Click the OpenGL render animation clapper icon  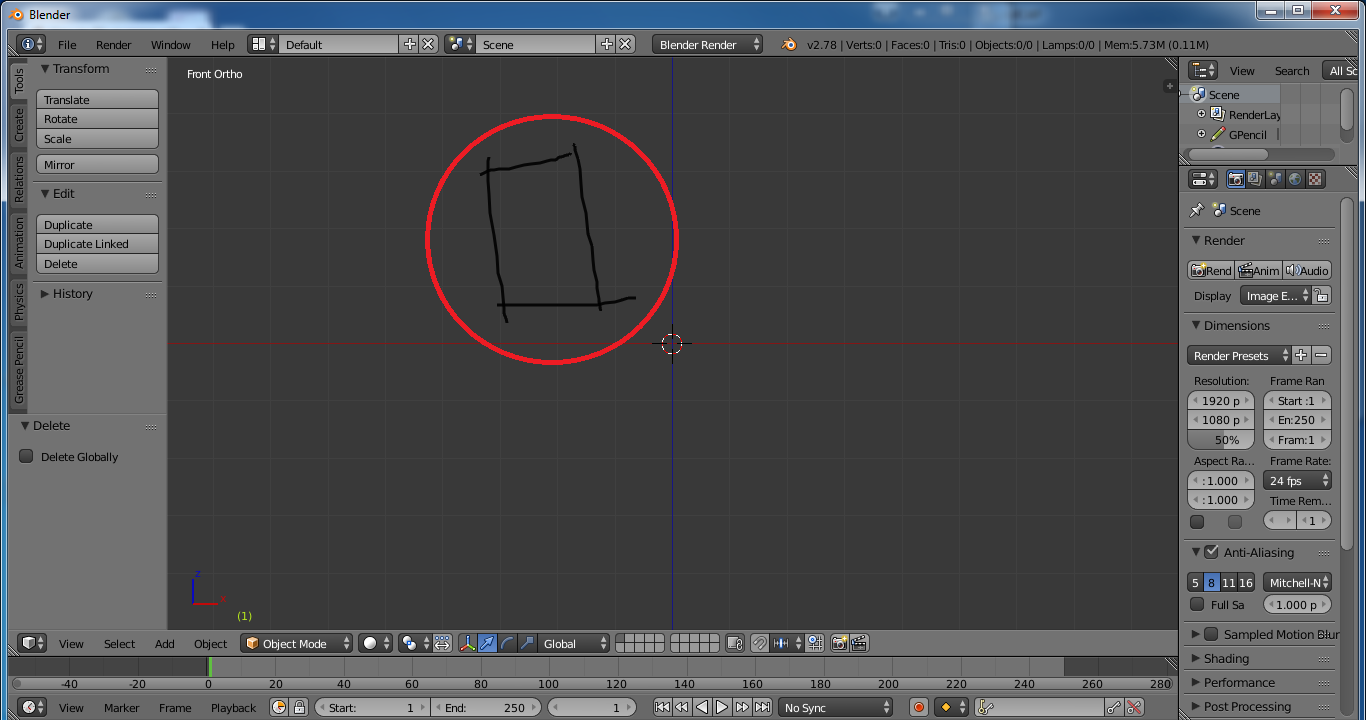(x=858, y=643)
